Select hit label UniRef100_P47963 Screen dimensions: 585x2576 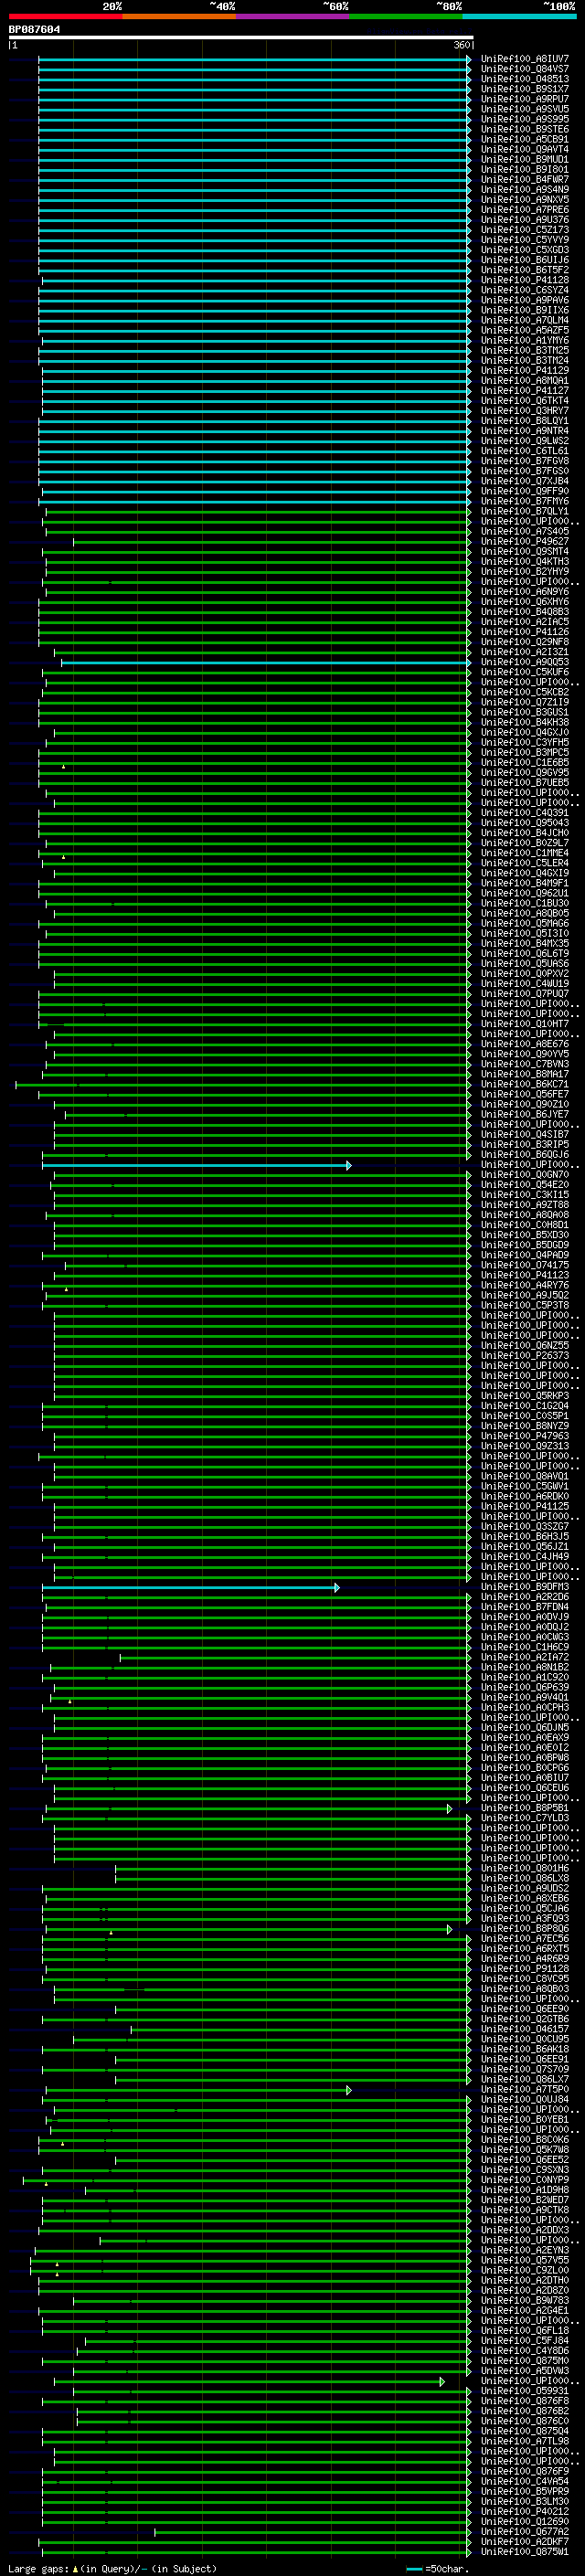(524, 1436)
